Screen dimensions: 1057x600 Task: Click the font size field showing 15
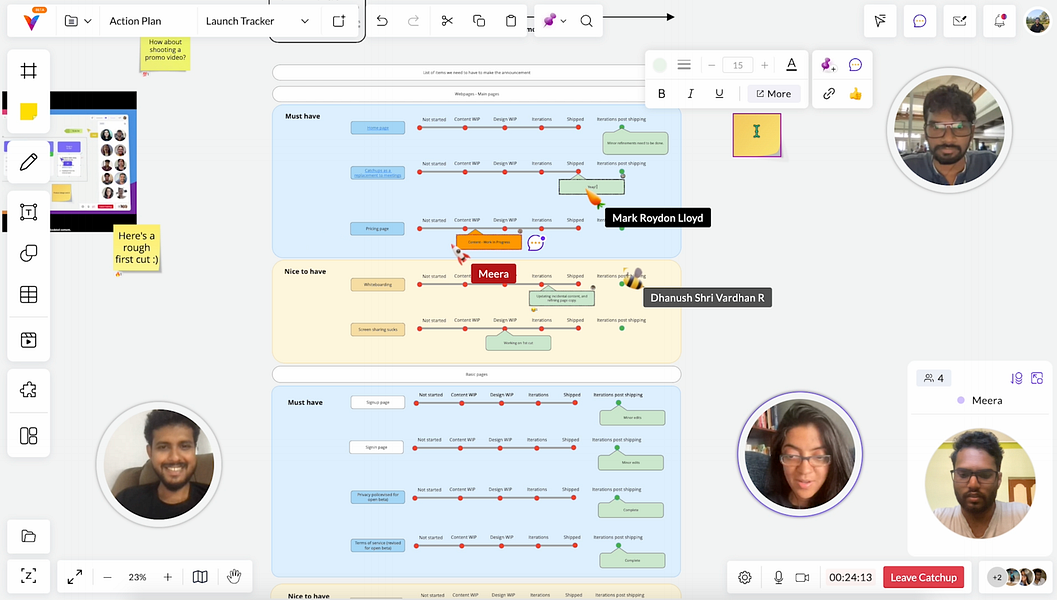[x=737, y=65]
